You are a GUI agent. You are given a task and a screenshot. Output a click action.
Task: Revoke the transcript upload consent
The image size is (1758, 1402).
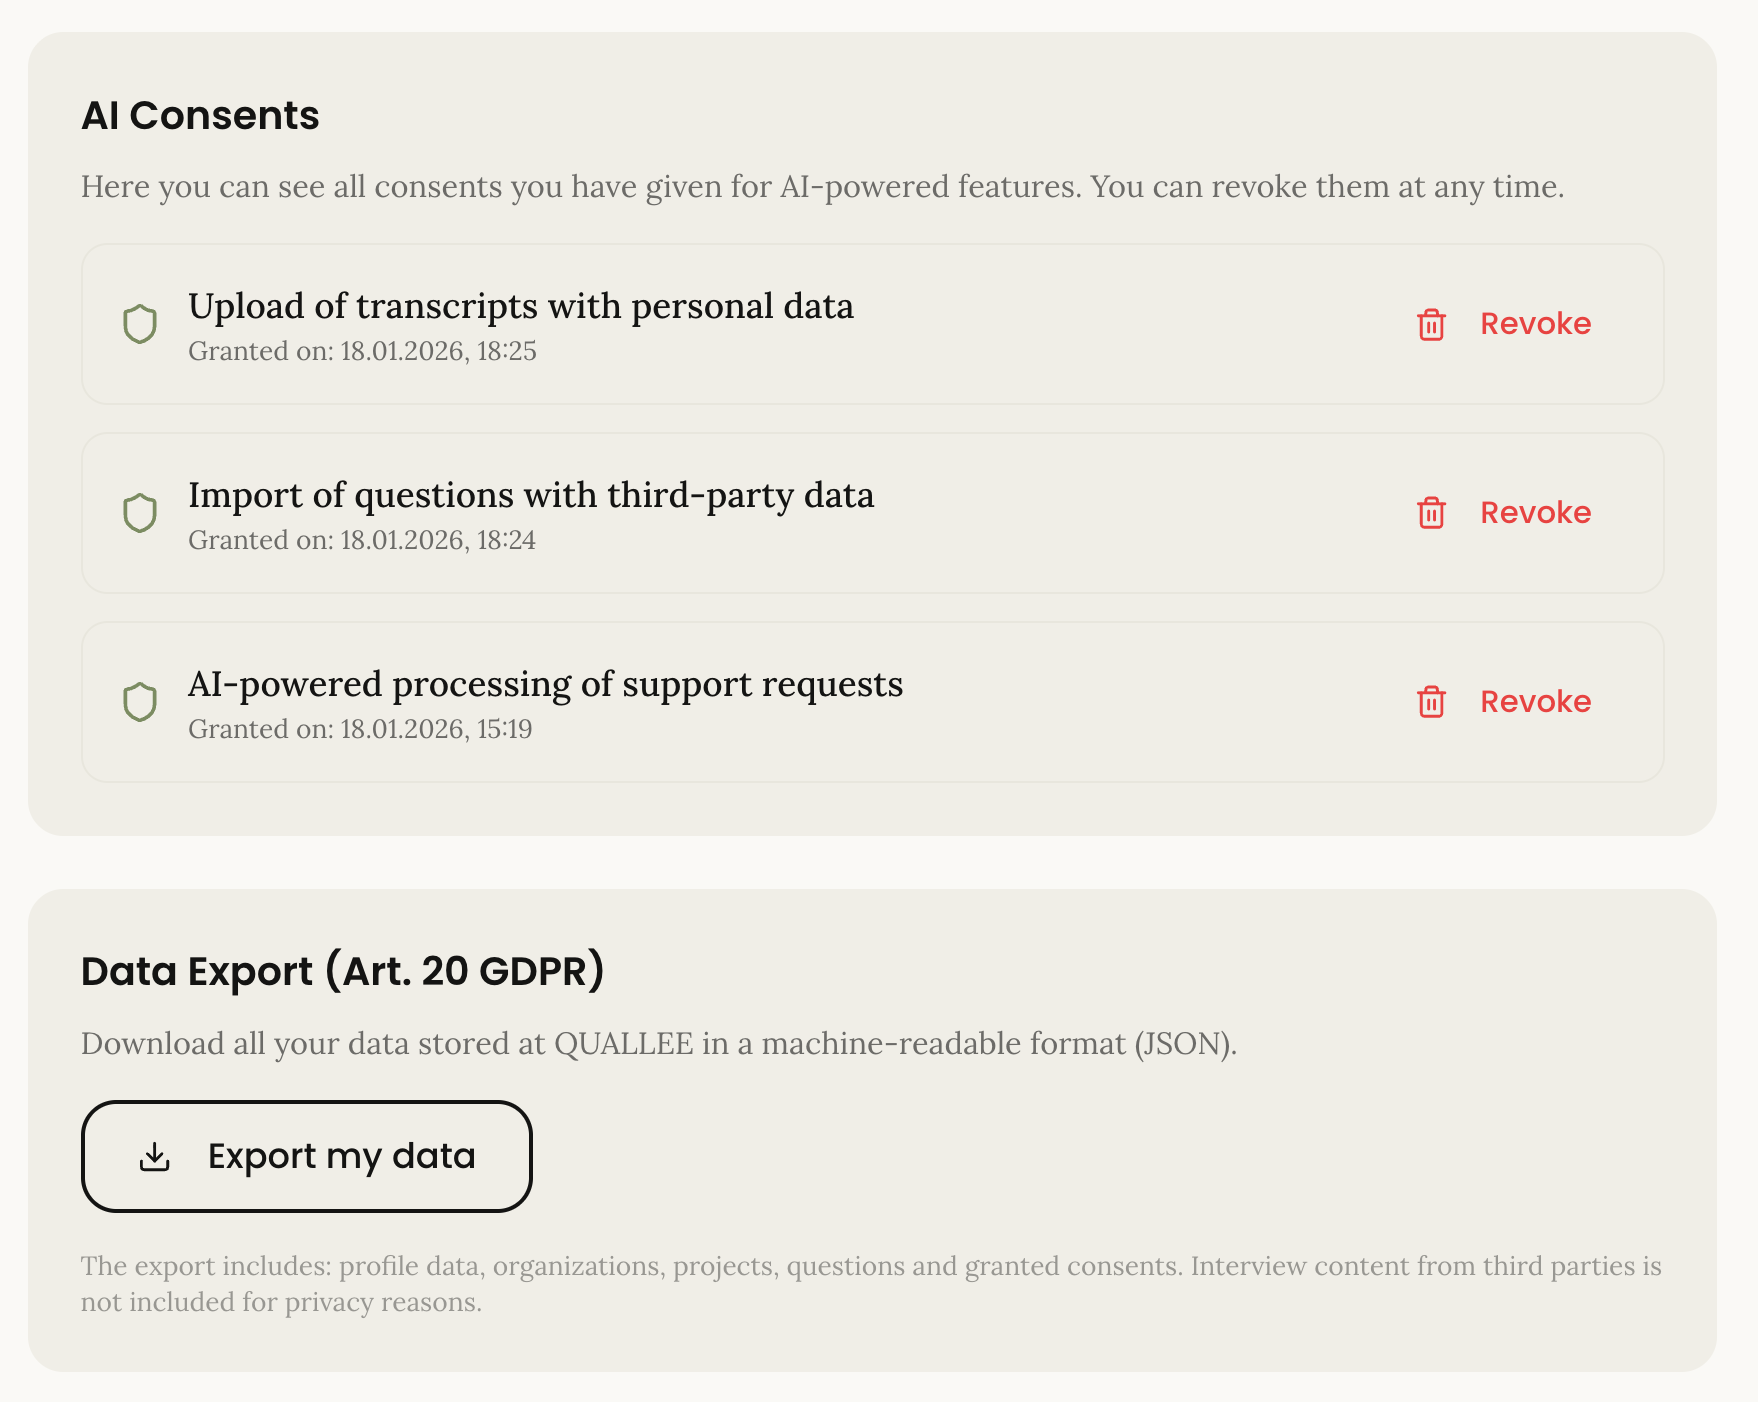click(x=1536, y=324)
